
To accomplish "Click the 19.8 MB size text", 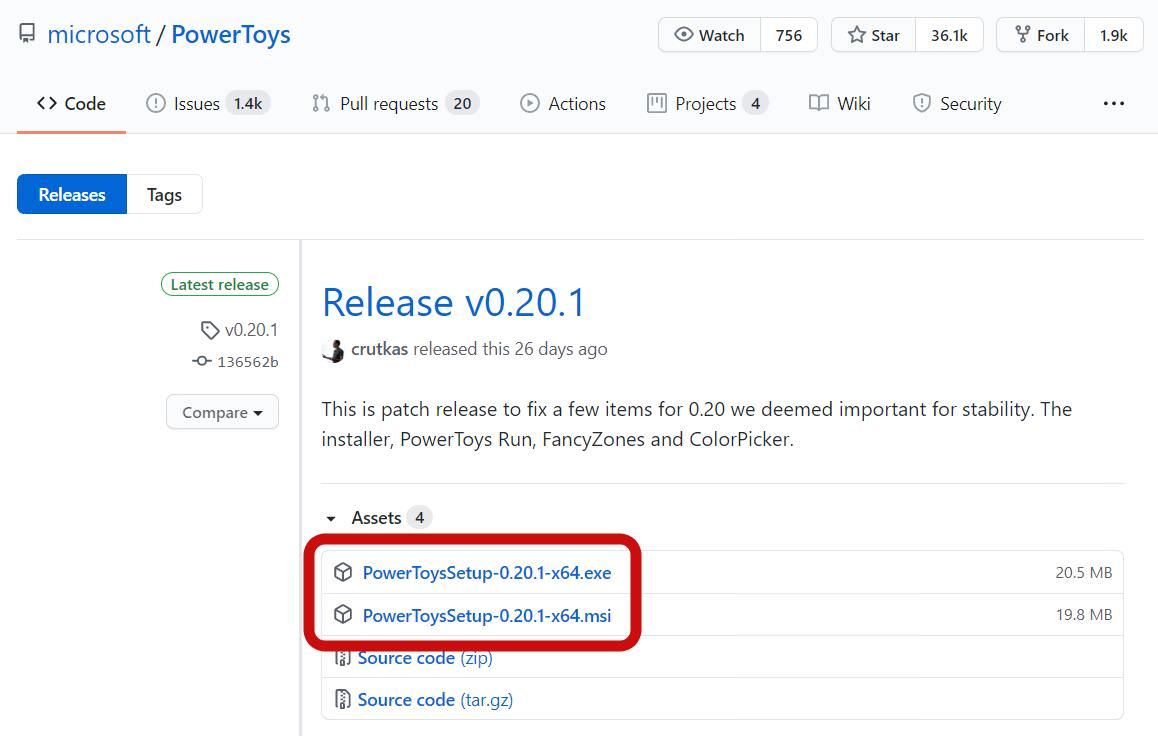I will point(1083,615).
